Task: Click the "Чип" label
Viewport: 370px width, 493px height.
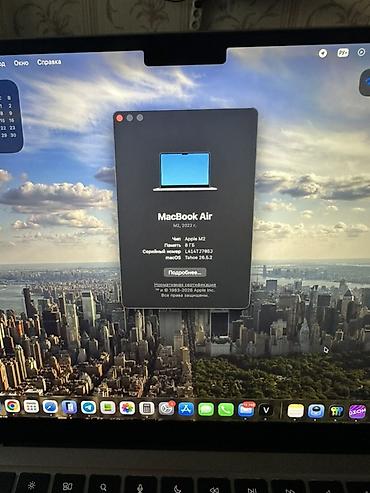Action: point(176,239)
